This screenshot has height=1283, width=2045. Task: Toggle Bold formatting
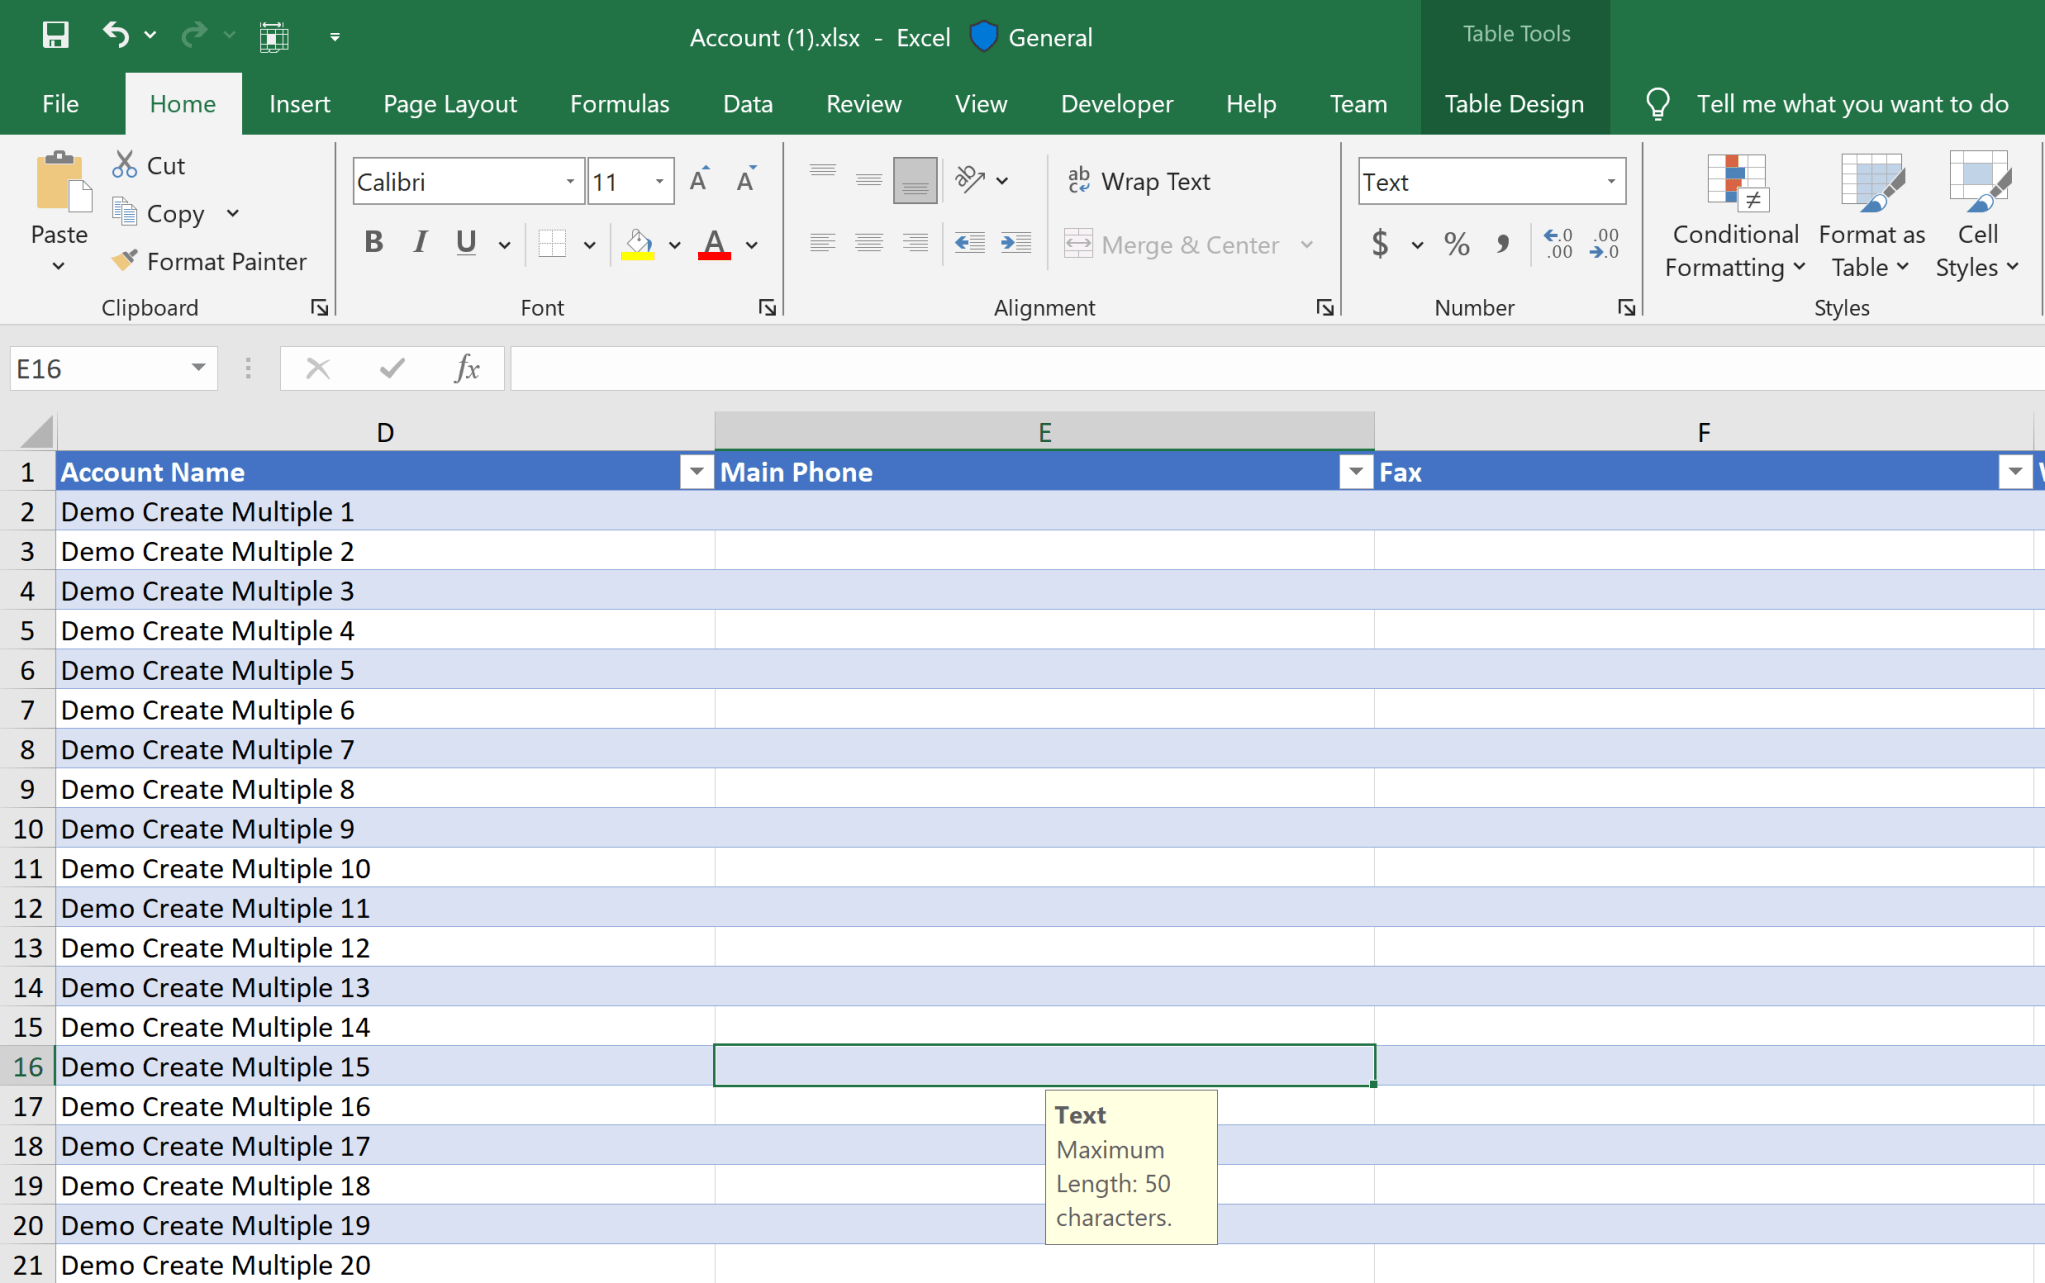coord(373,243)
